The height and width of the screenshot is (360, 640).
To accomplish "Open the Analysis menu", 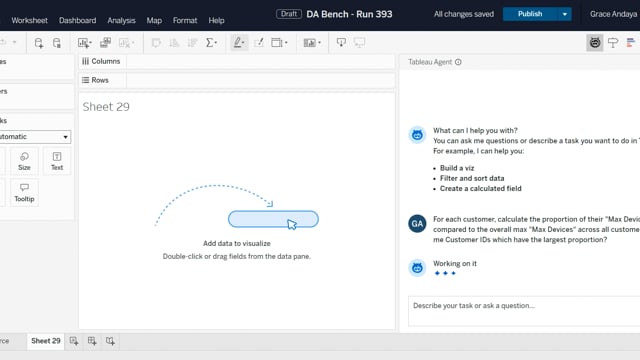I will coord(121,20).
